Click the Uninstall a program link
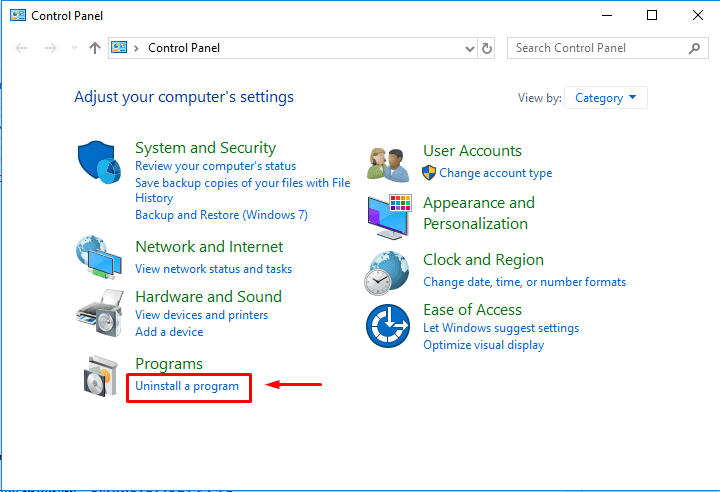 (x=187, y=386)
